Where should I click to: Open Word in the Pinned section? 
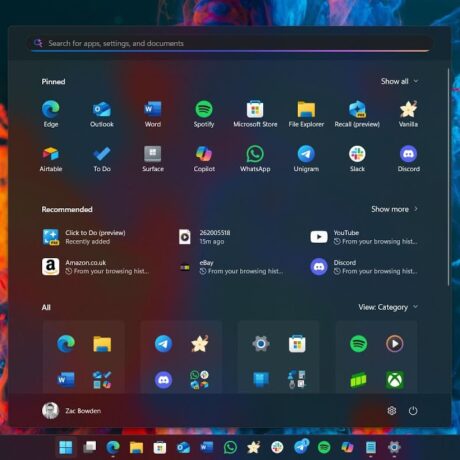[153, 114]
